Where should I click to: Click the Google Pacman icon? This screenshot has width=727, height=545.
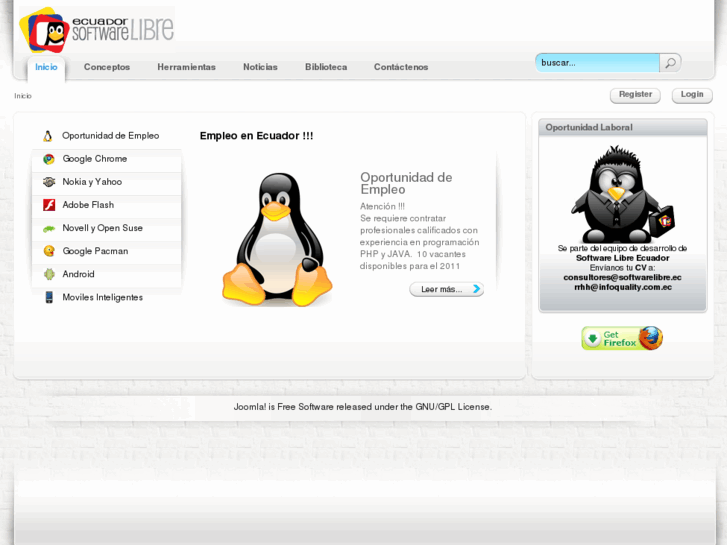coord(49,251)
